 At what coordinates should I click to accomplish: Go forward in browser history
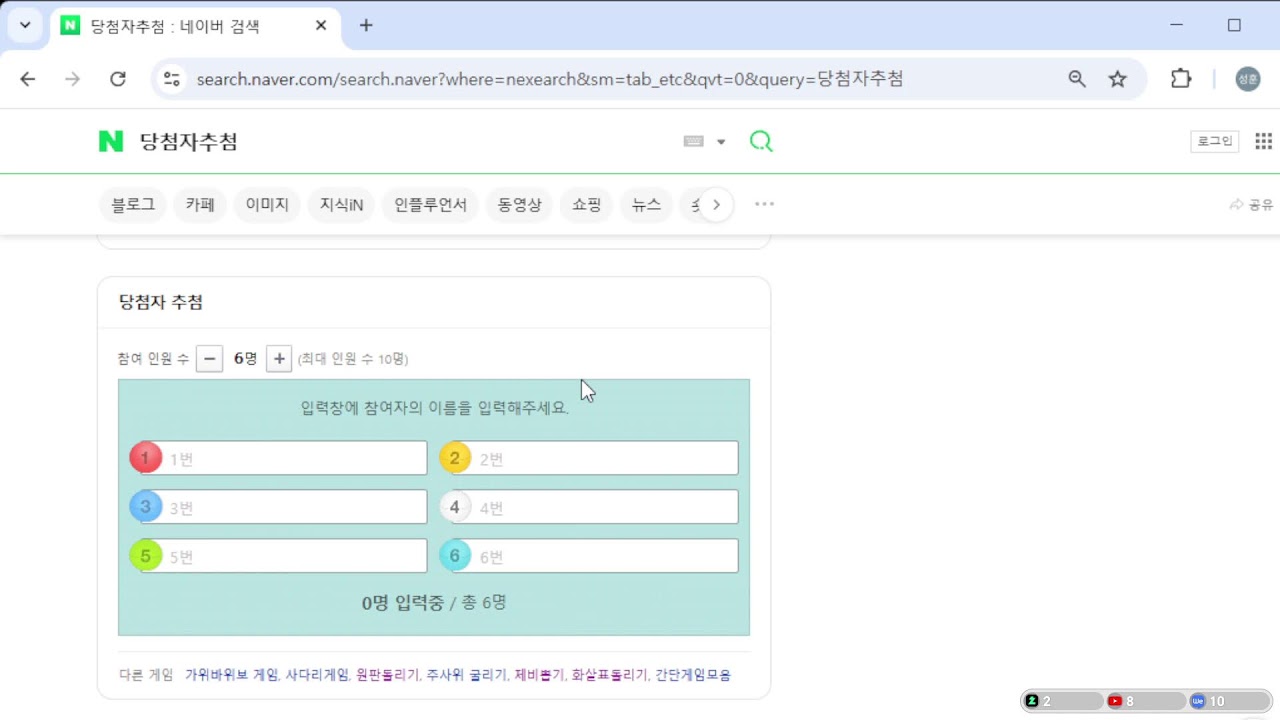tap(72, 79)
